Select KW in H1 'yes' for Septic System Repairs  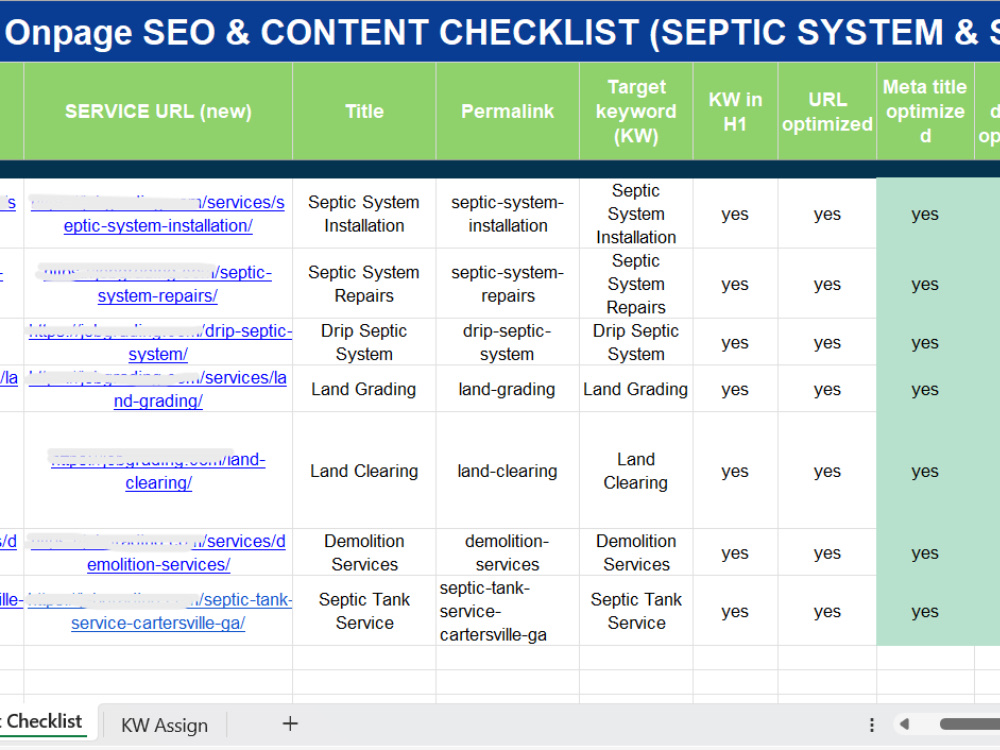(x=735, y=284)
